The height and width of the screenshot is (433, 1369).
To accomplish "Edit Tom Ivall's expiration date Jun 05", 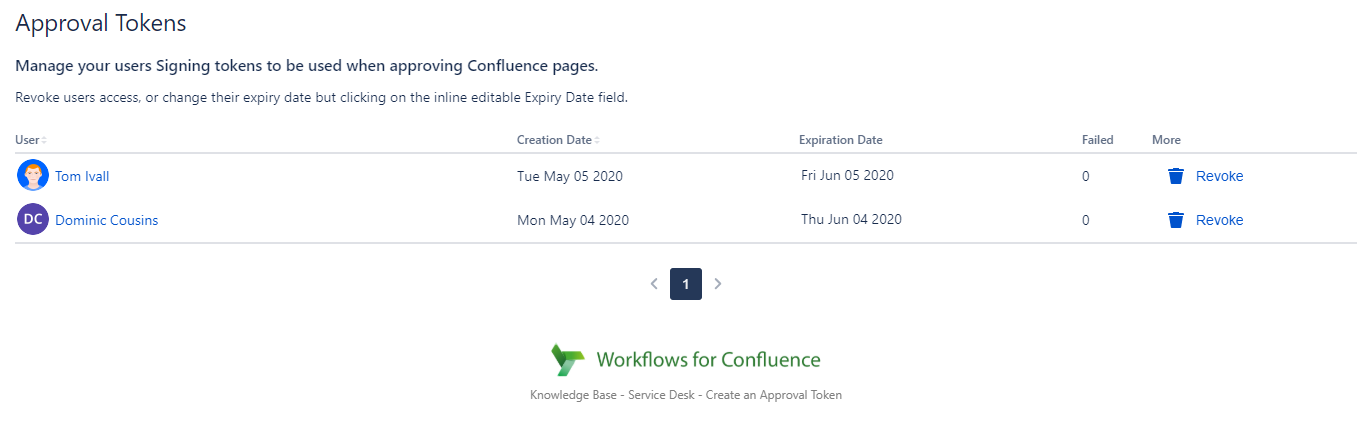I will click(847, 175).
